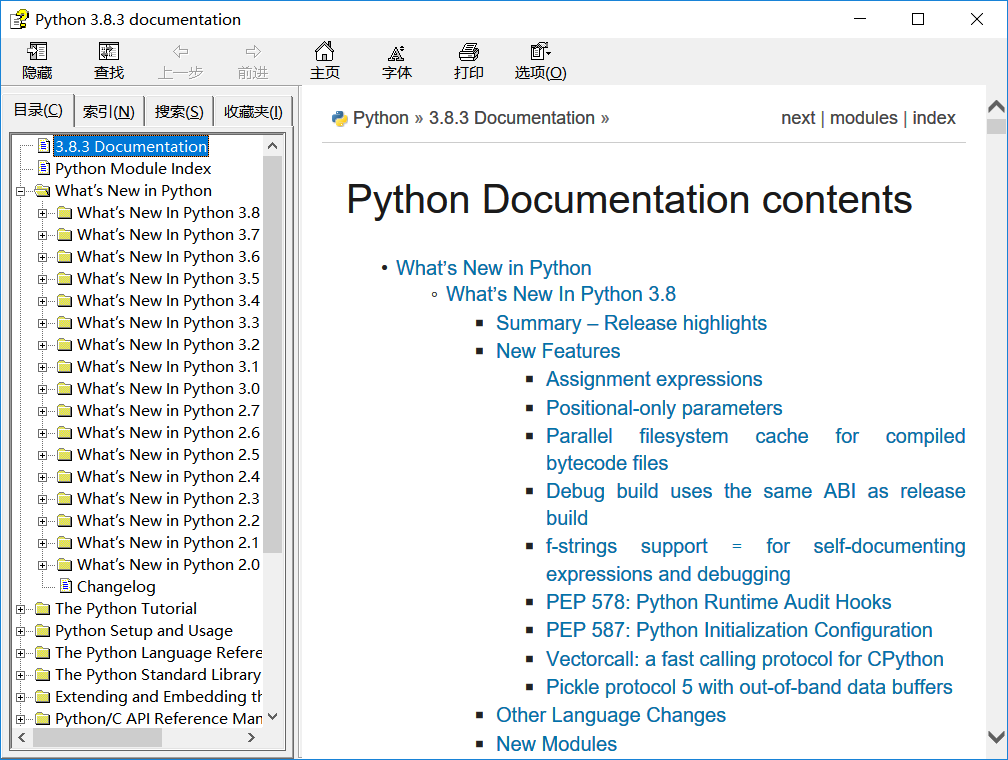The height and width of the screenshot is (760, 1008).
Task: Click the page icon beside Python Module Index
Action: pyautogui.click(x=44, y=168)
